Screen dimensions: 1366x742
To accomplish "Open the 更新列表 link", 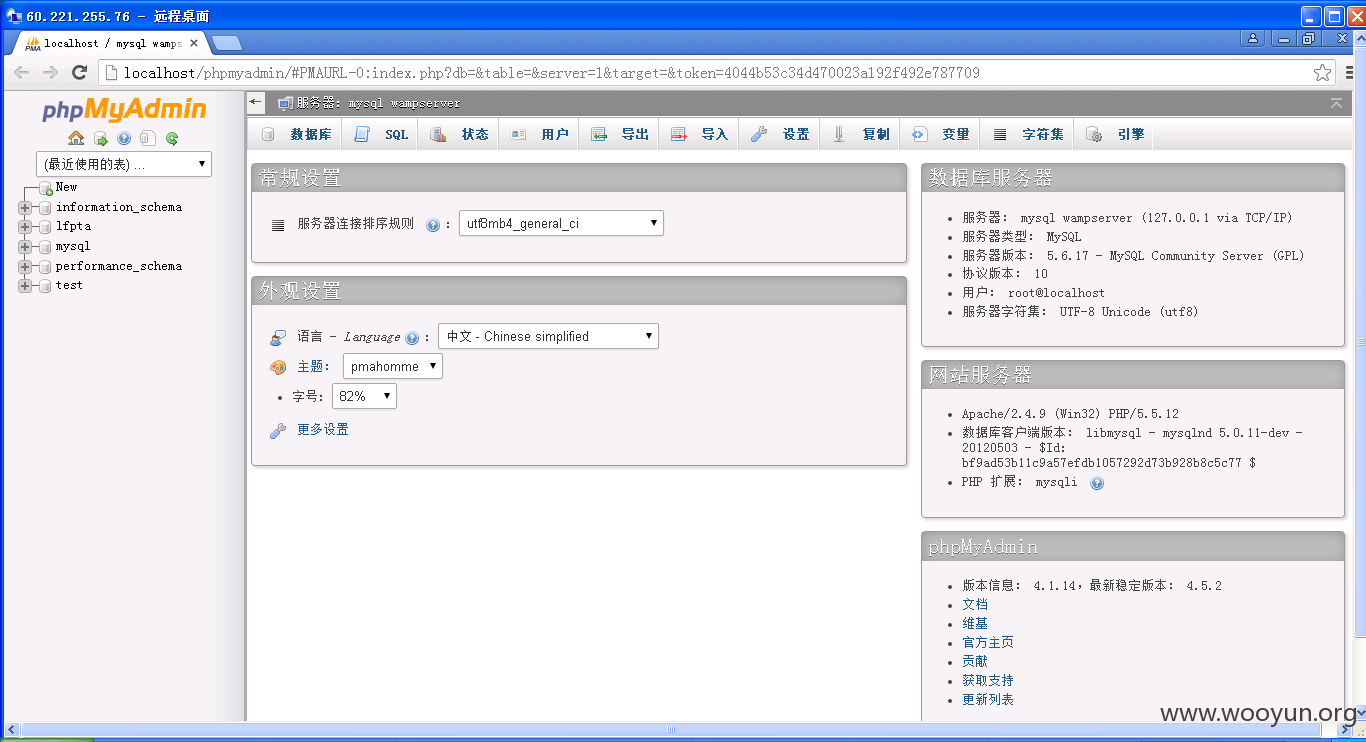I will tap(988, 700).
